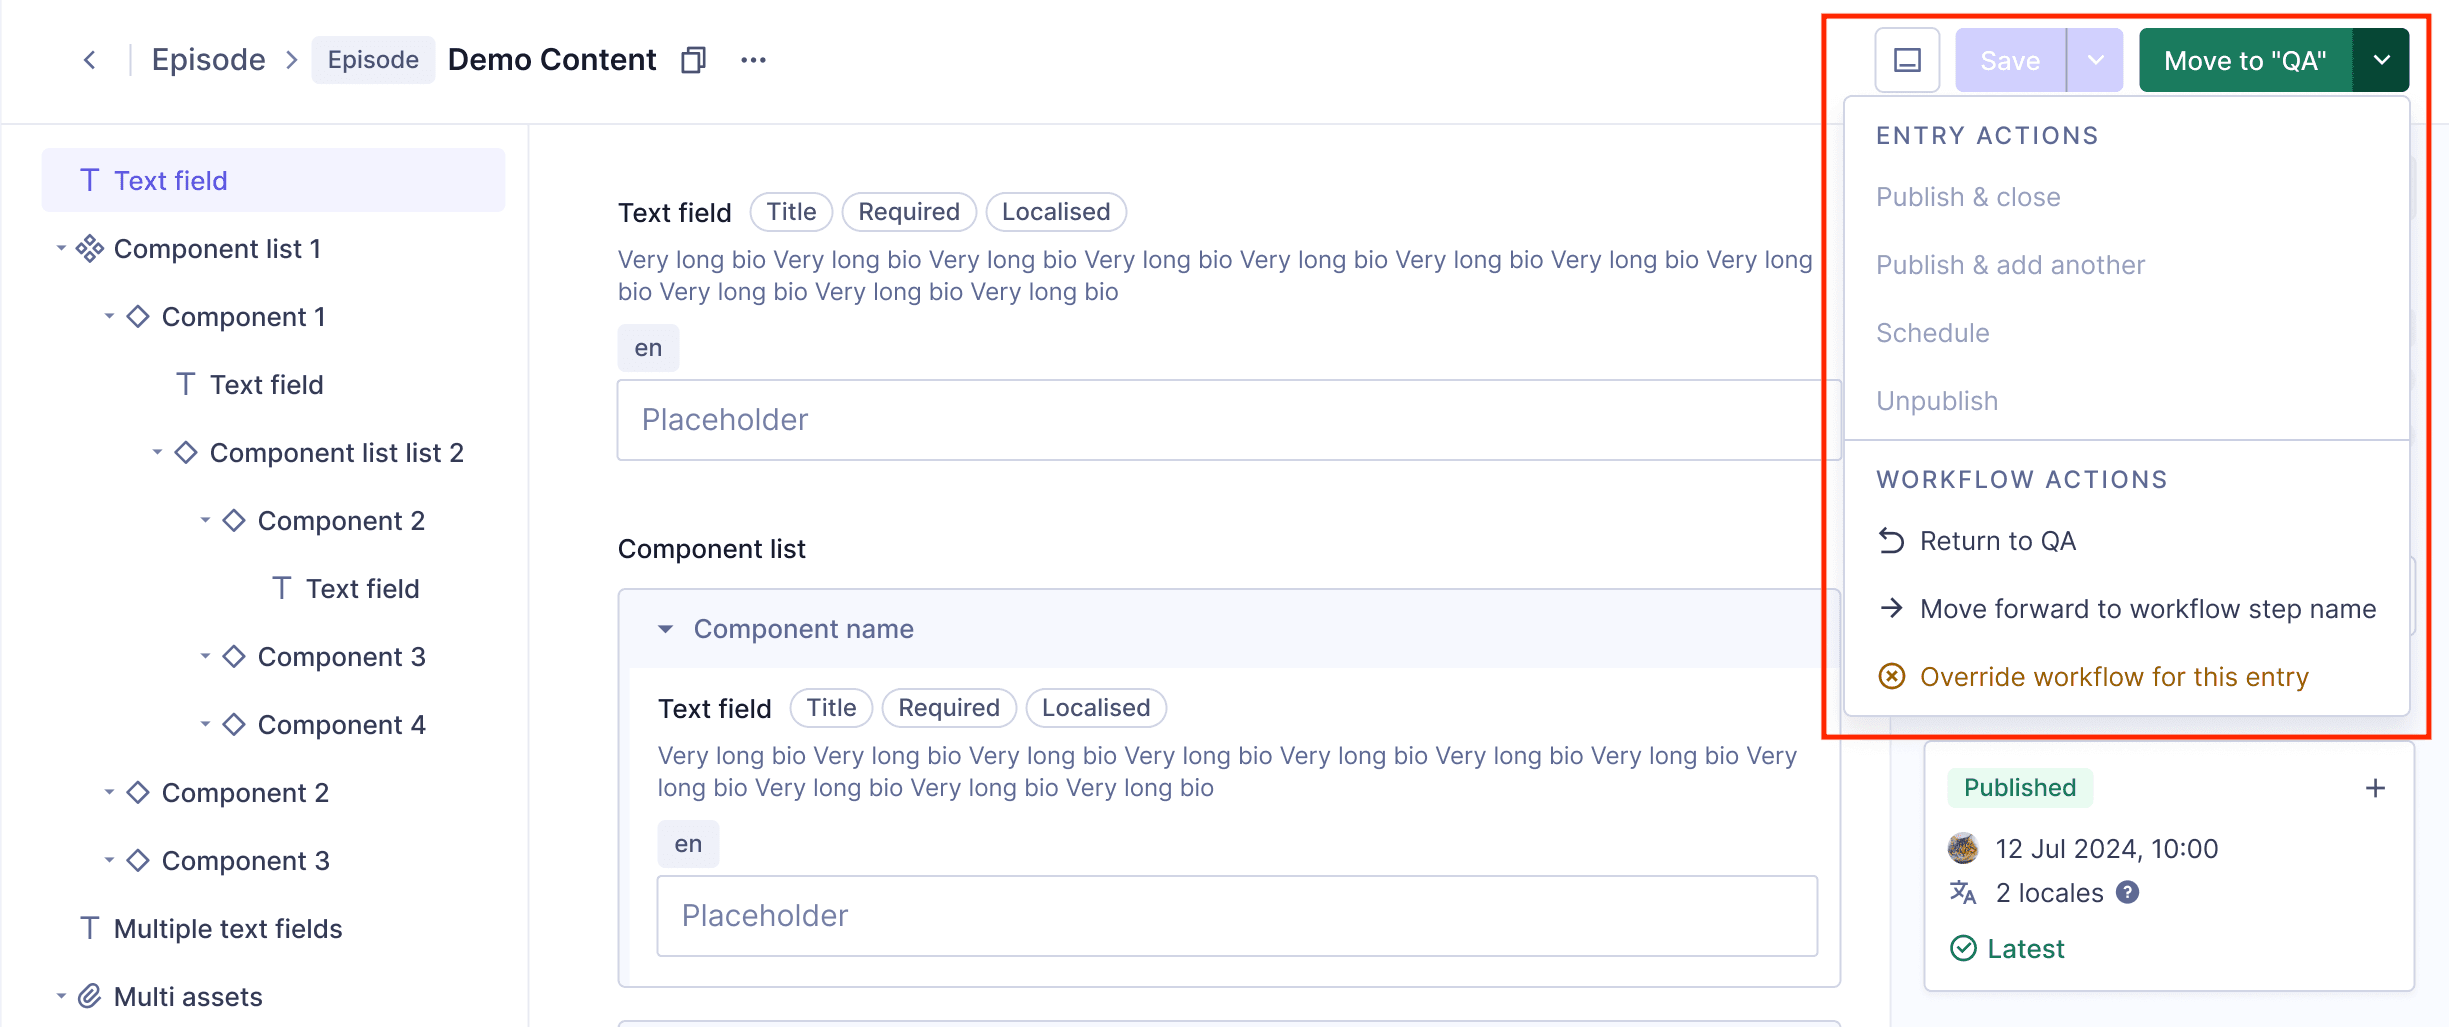Image resolution: width=2449 pixels, height=1027 pixels.
Task: Toggle the panel layout icon button
Action: point(1907,60)
